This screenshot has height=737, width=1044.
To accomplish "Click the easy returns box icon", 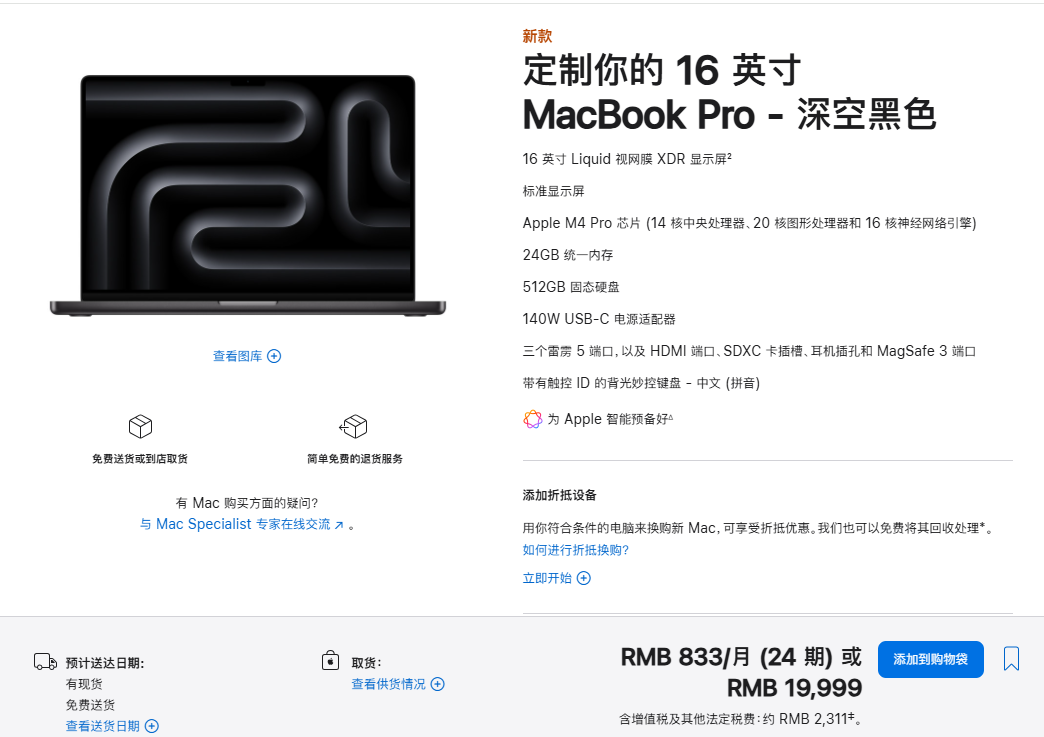I will (354, 426).
